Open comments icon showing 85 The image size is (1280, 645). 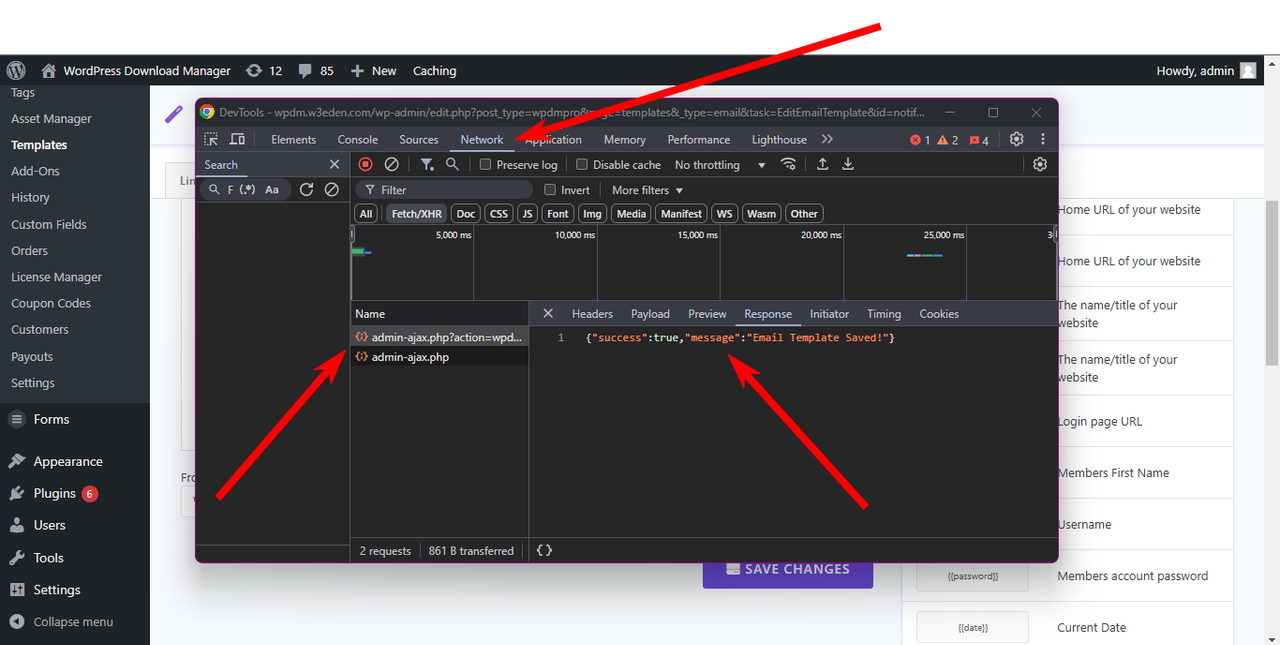(316, 71)
